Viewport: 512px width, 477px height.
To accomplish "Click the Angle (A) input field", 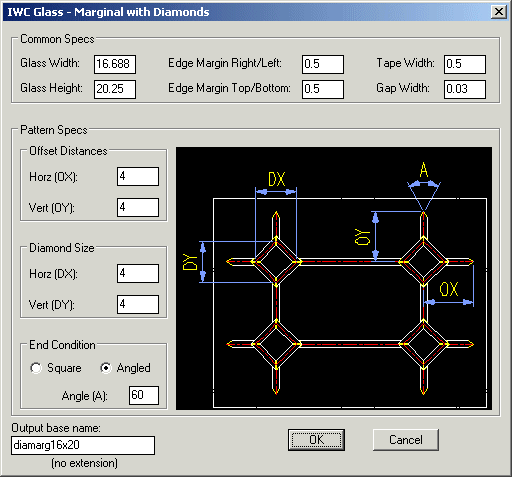I will [144, 395].
